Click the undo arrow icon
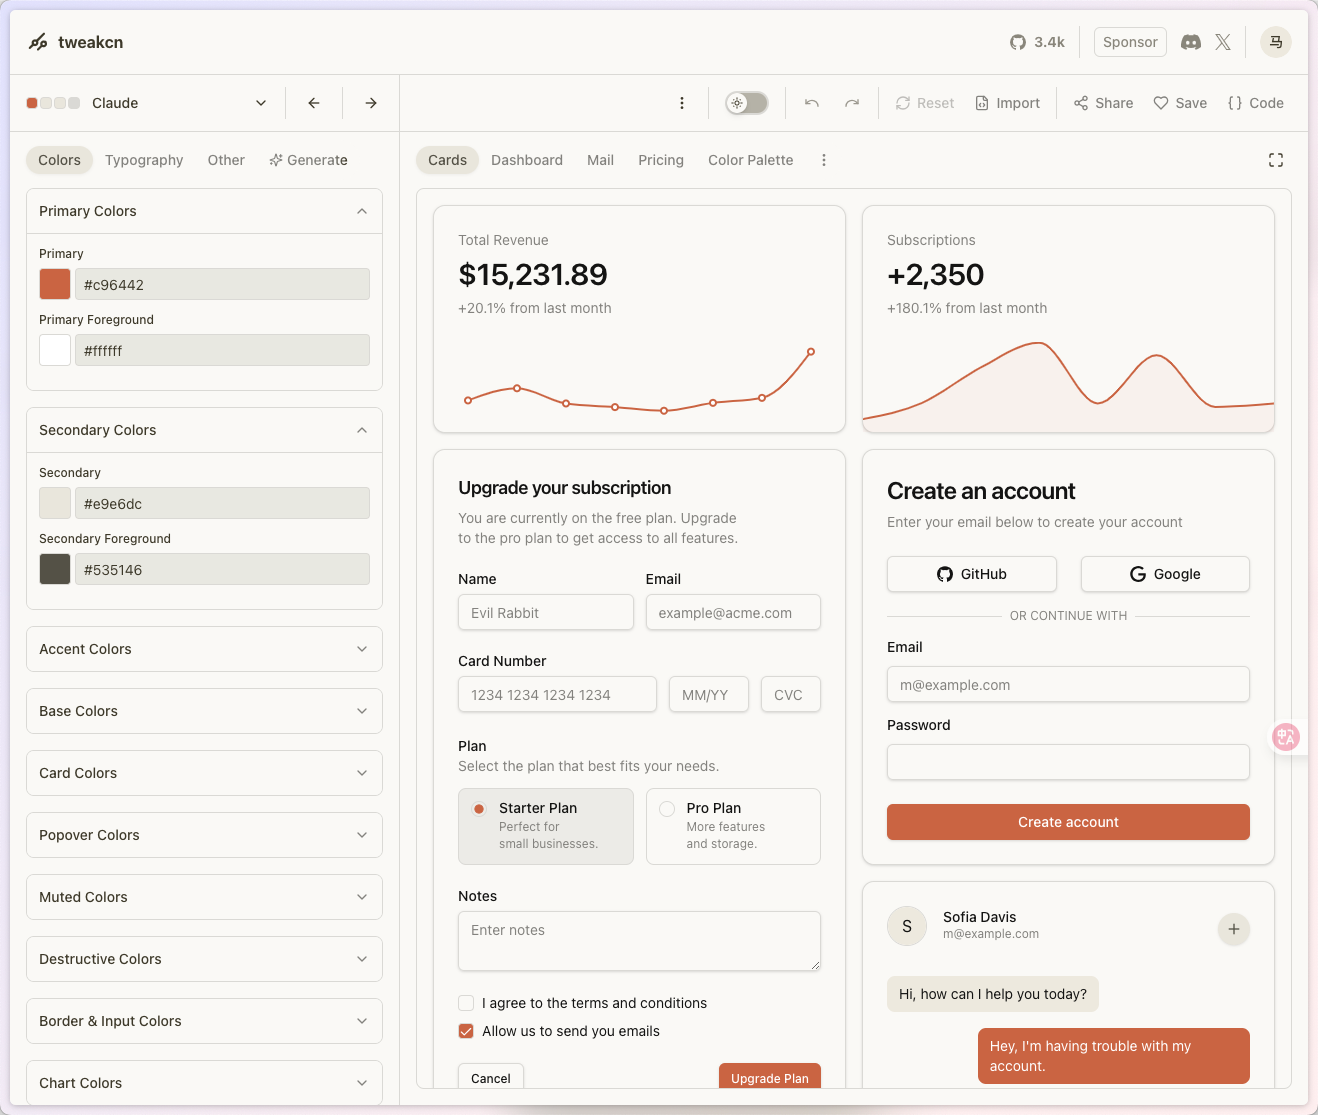The height and width of the screenshot is (1115, 1318). pyautogui.click(x=812, y=103)
